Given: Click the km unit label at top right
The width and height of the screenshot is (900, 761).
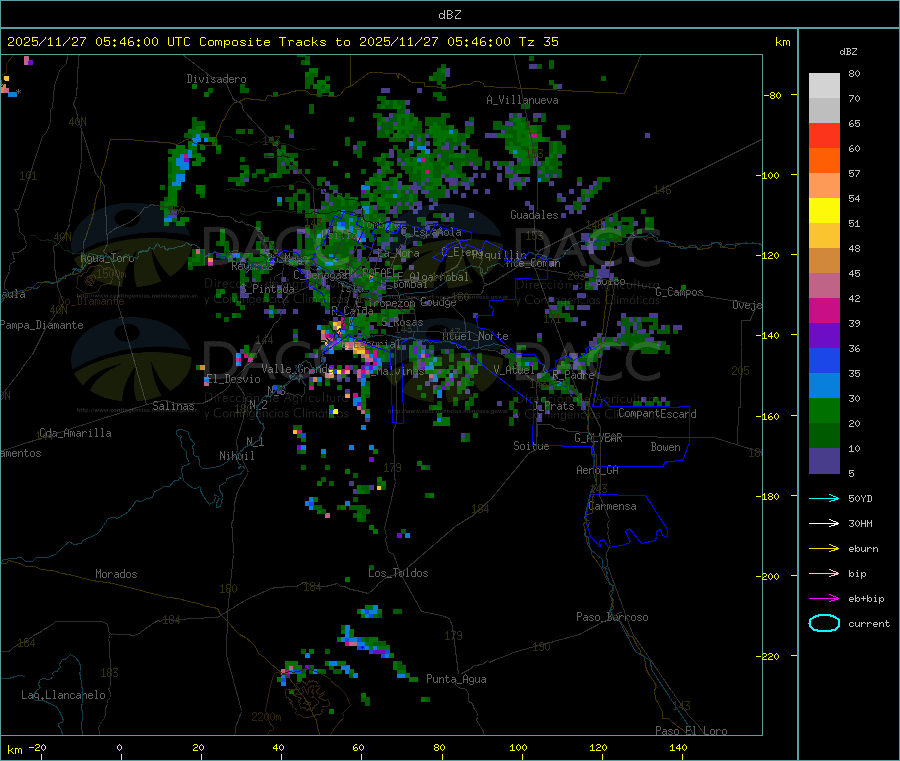Looking at the screenshot, I should 782,42.
